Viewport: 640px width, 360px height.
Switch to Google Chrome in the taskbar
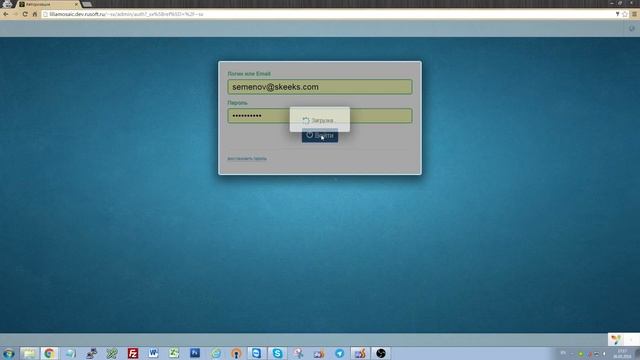point(49,353)
